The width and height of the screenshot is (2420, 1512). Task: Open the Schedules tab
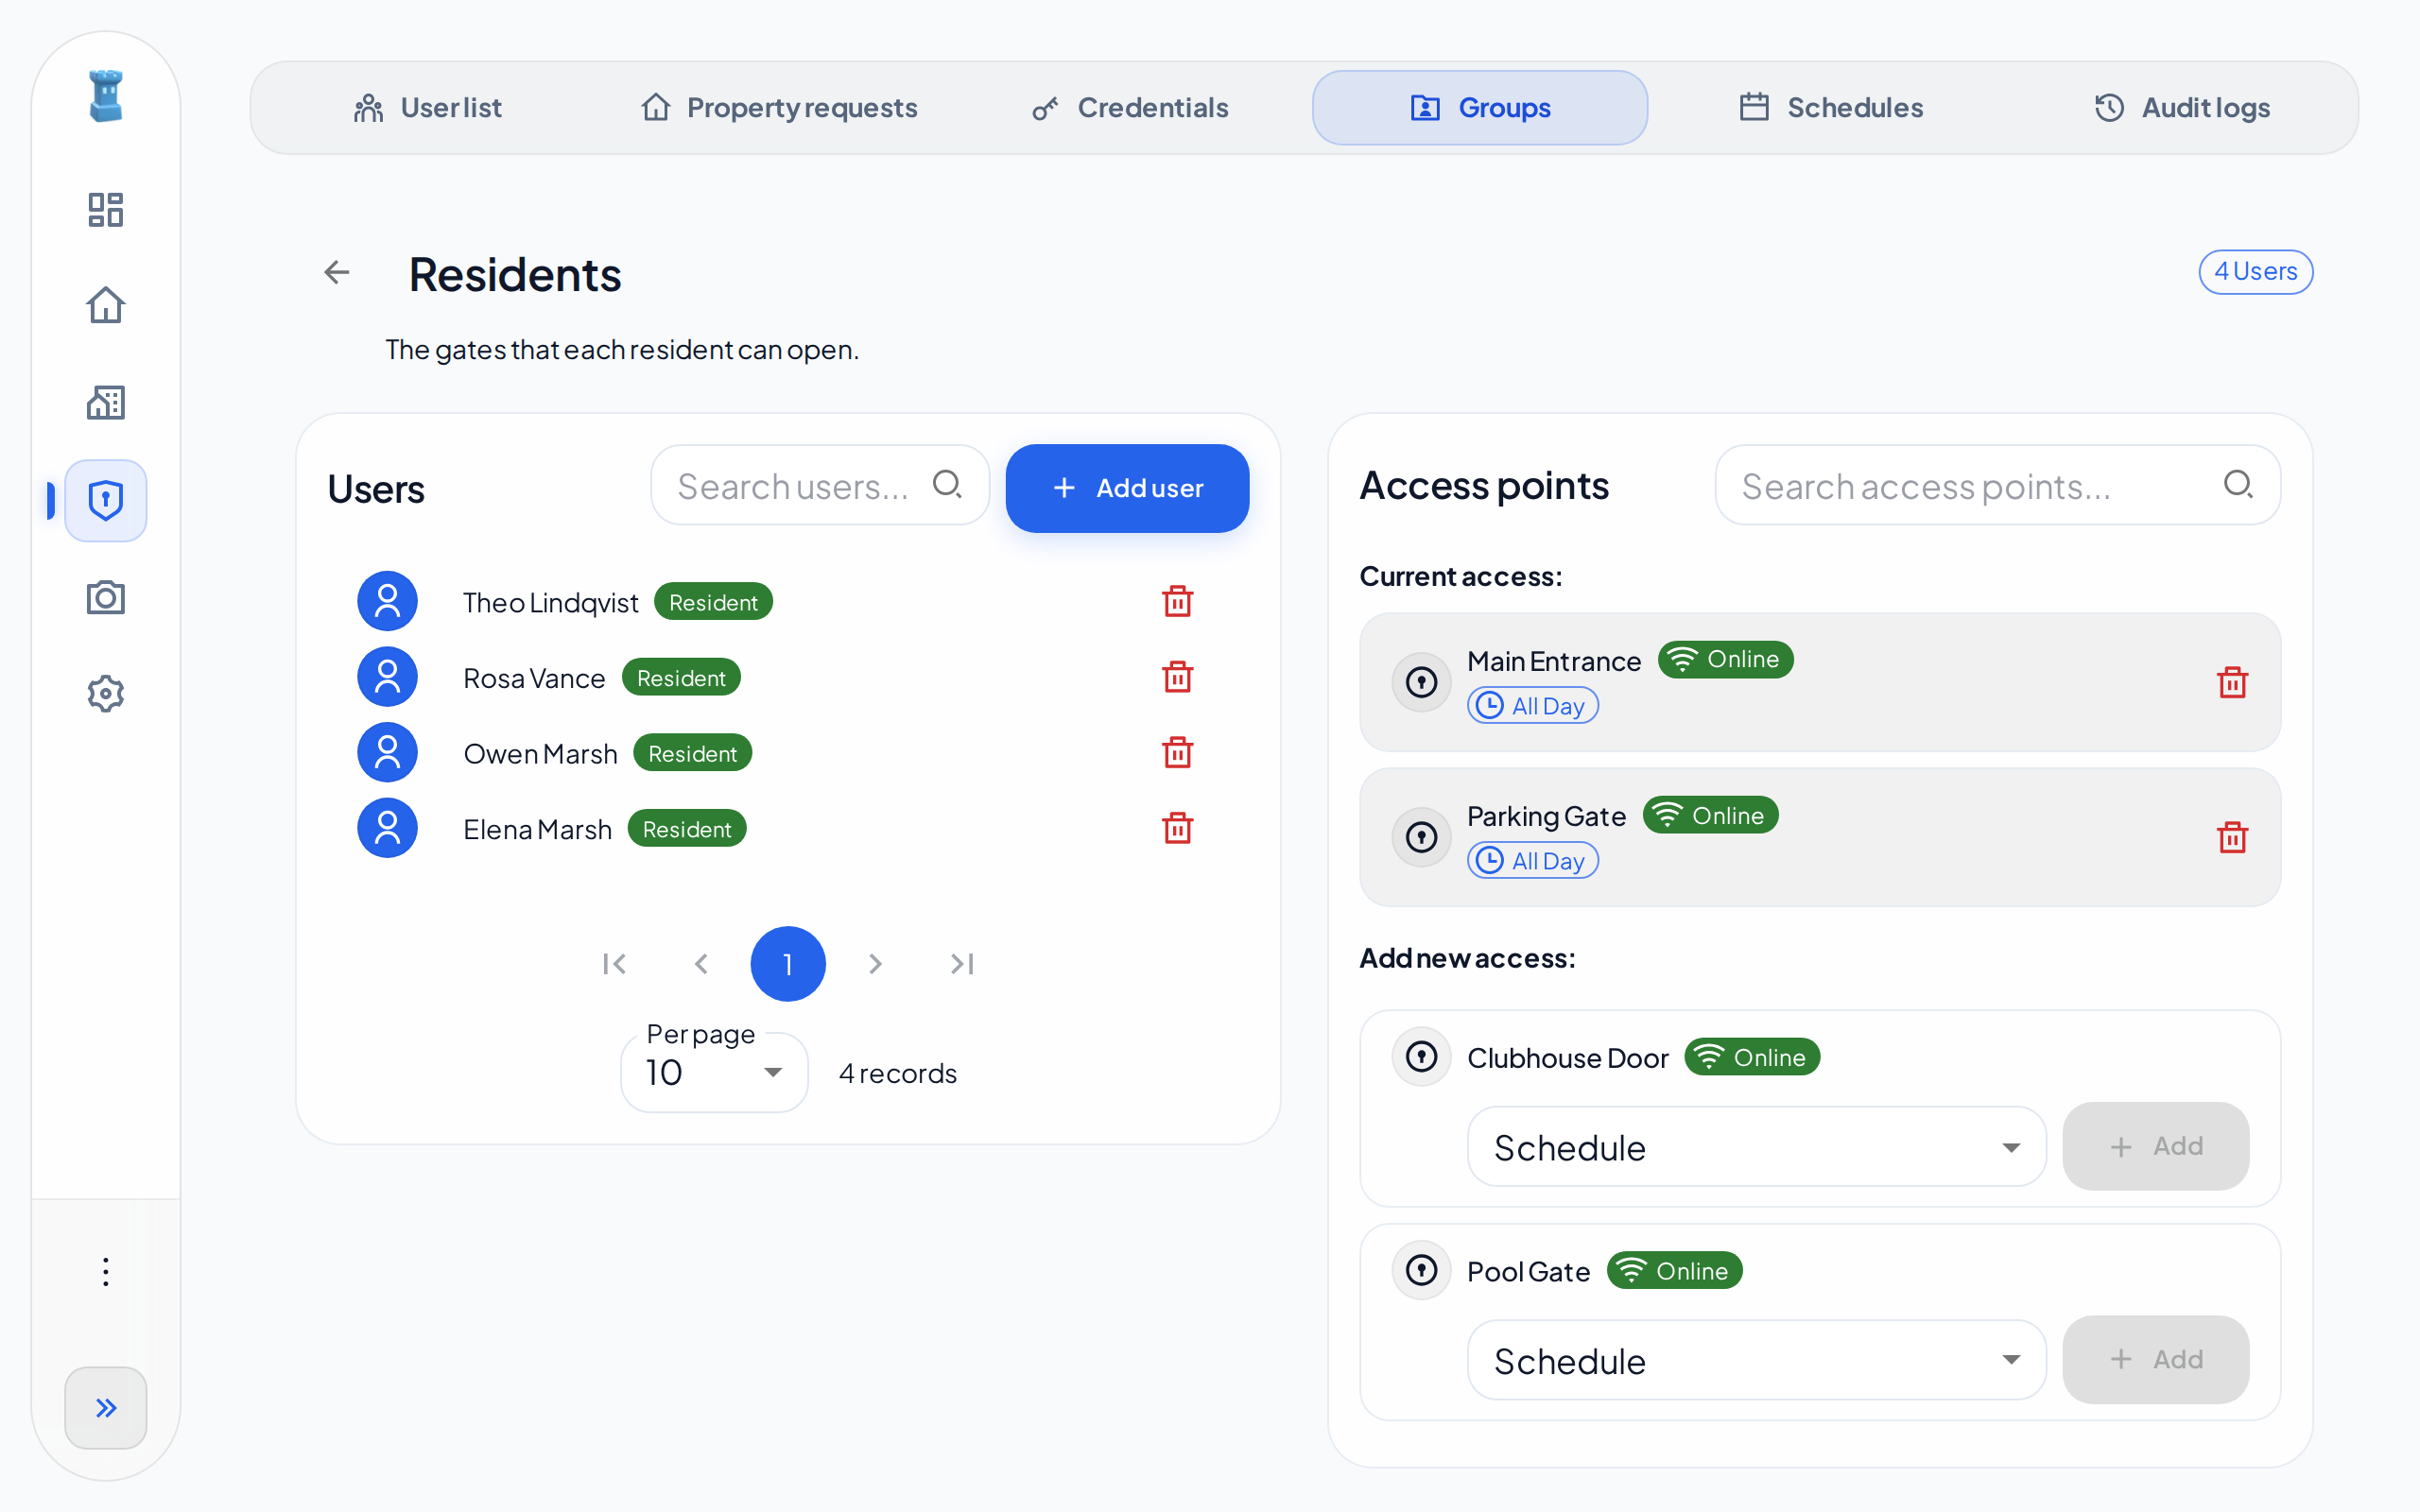pyautogui.click(x=1831, y=108)
